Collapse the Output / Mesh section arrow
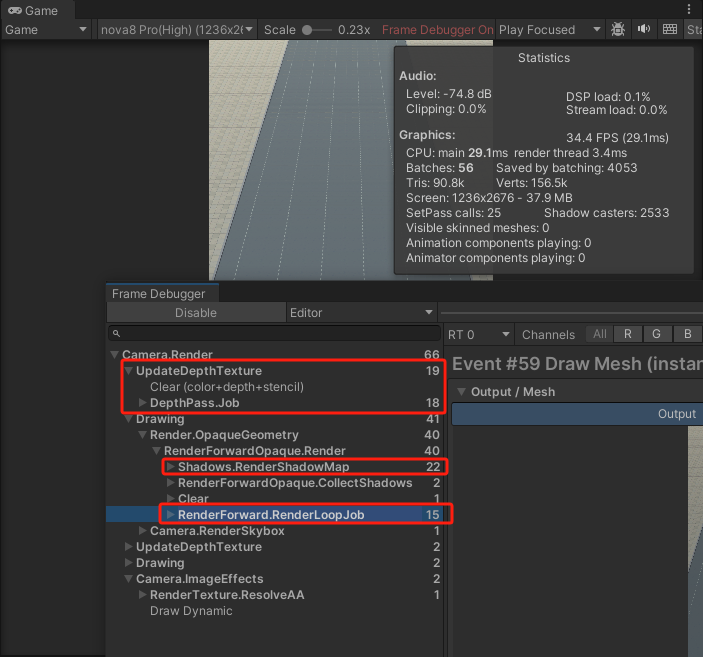 pos(461,392)
